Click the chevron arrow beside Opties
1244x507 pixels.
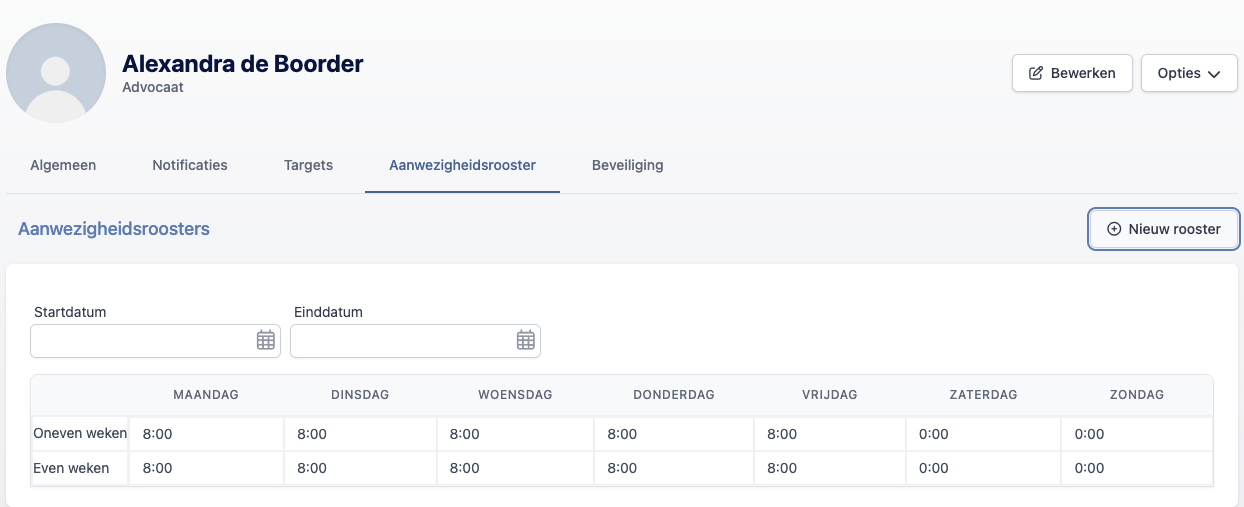1215,74
